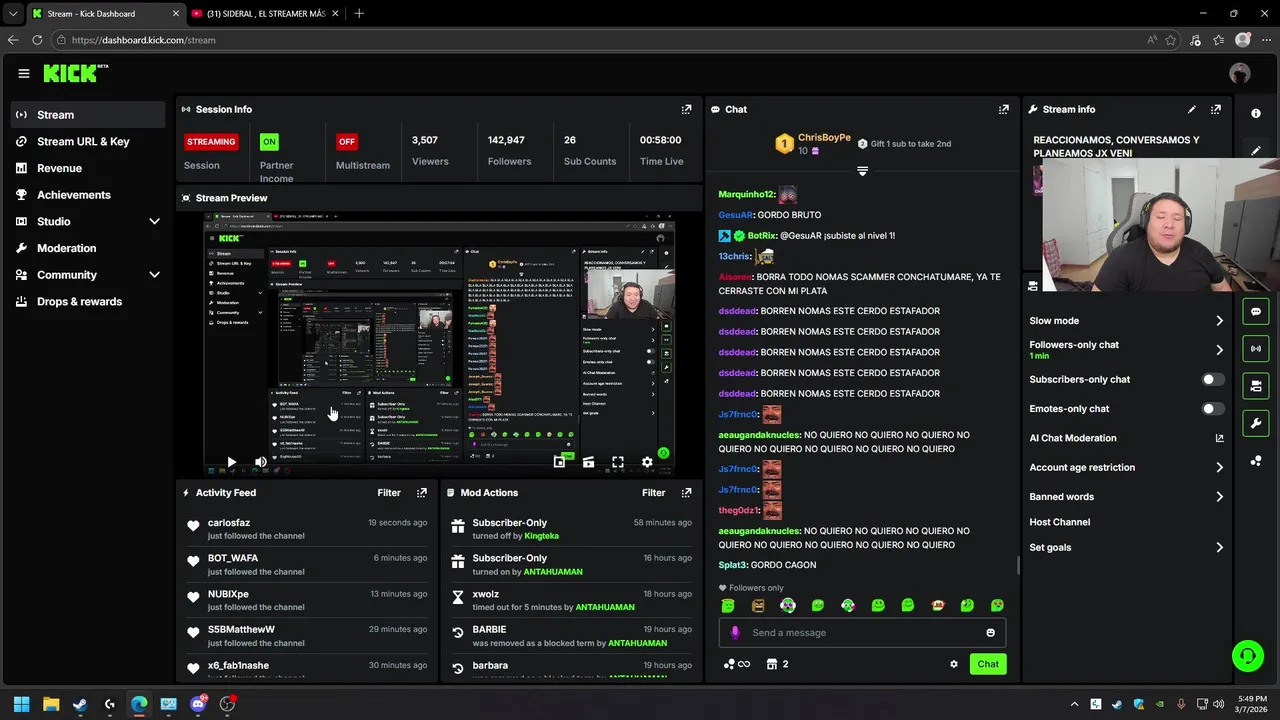Pop out the Stream info panel
Viewport: 1280px width, 720px height.
1215,109
